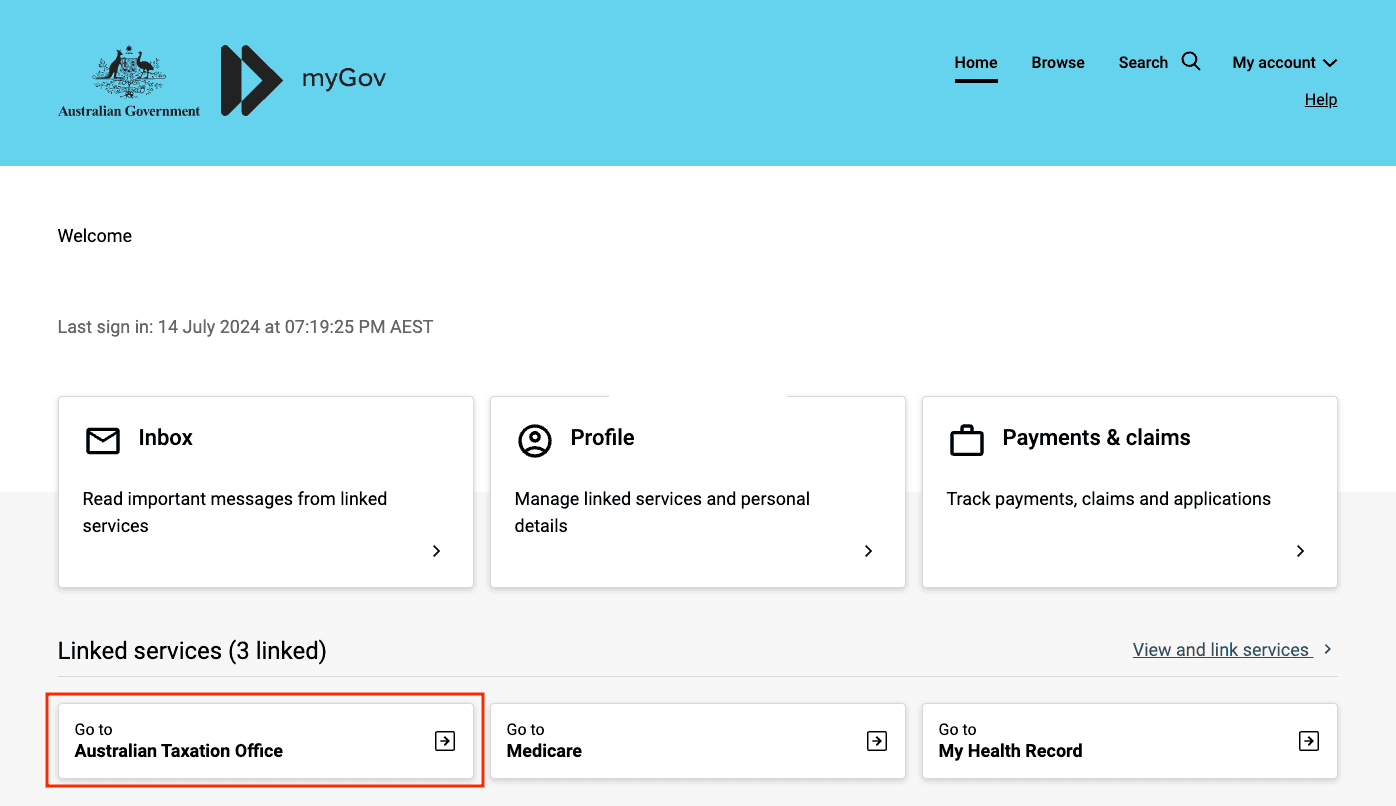Click chevron beside View and link services
The height and width of the screenshot is (806, 1396).
[1328, 649]
